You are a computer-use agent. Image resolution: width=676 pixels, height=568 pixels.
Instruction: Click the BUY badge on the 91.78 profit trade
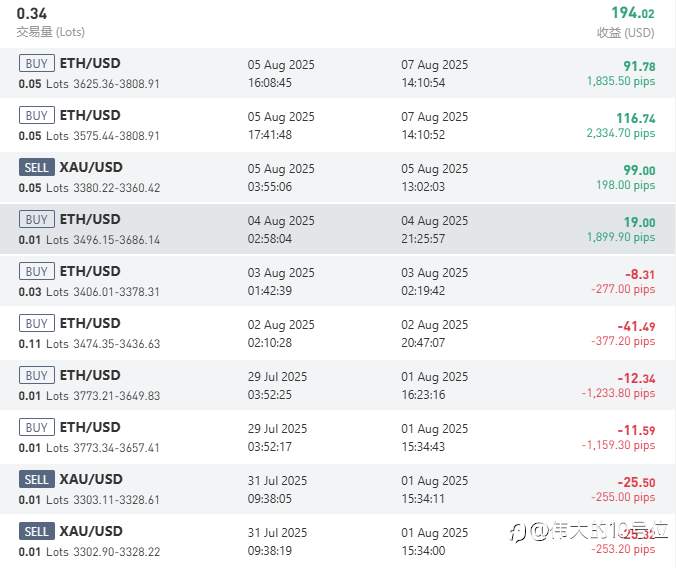pyautogui.click(x=36, y=63)
